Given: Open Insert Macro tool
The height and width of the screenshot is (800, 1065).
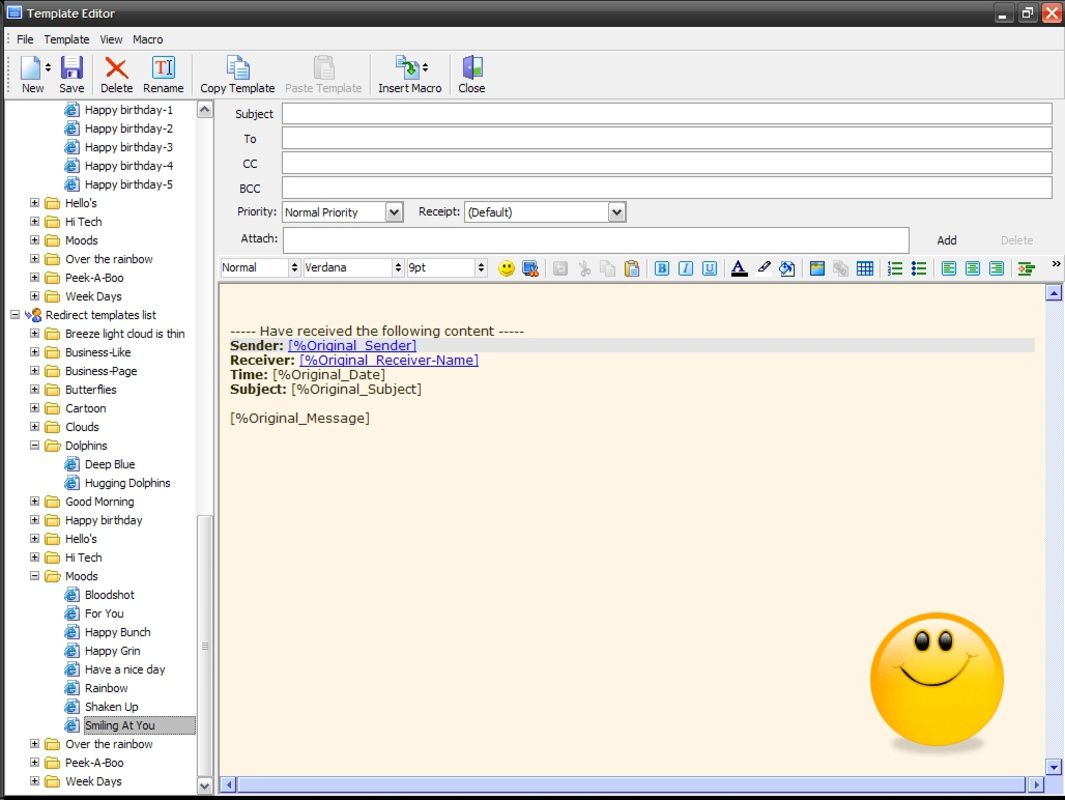Looking at the screenshot, I should 408,68.
